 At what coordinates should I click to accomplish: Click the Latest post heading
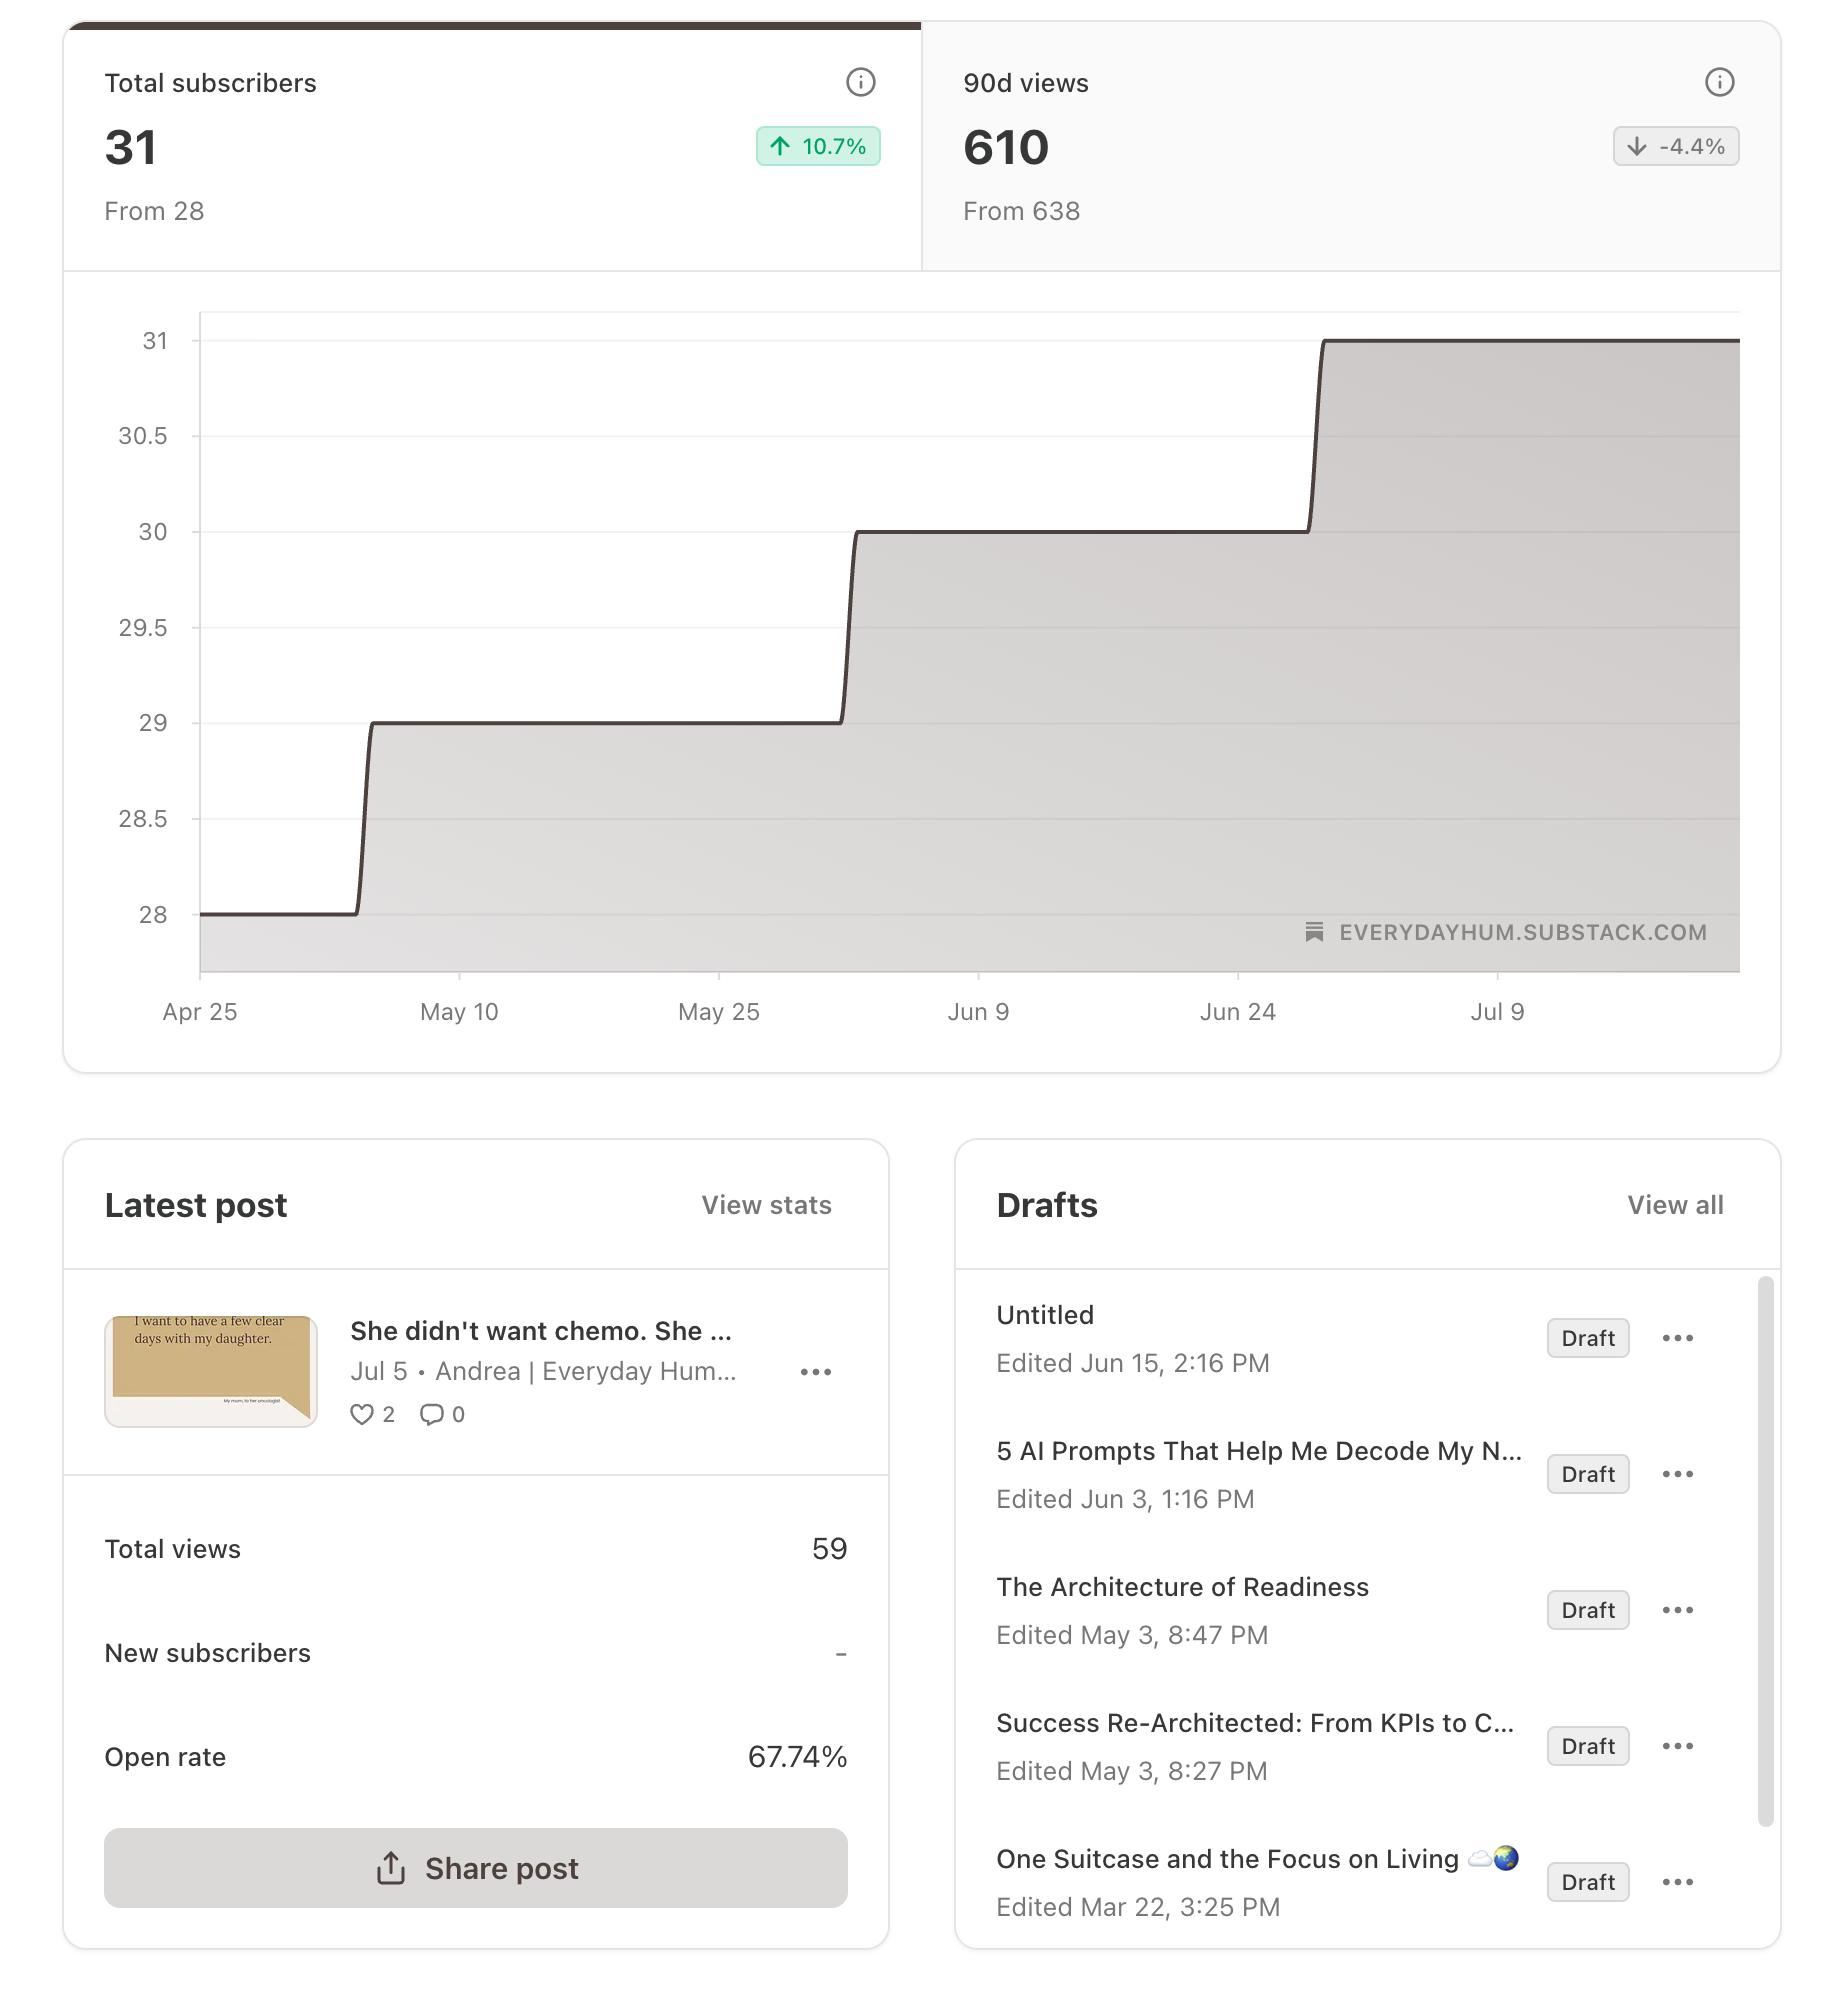196,1205
